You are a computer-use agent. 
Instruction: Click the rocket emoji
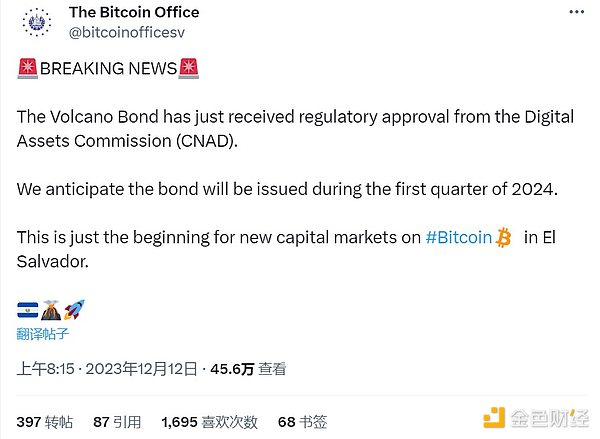pos(73,310)
